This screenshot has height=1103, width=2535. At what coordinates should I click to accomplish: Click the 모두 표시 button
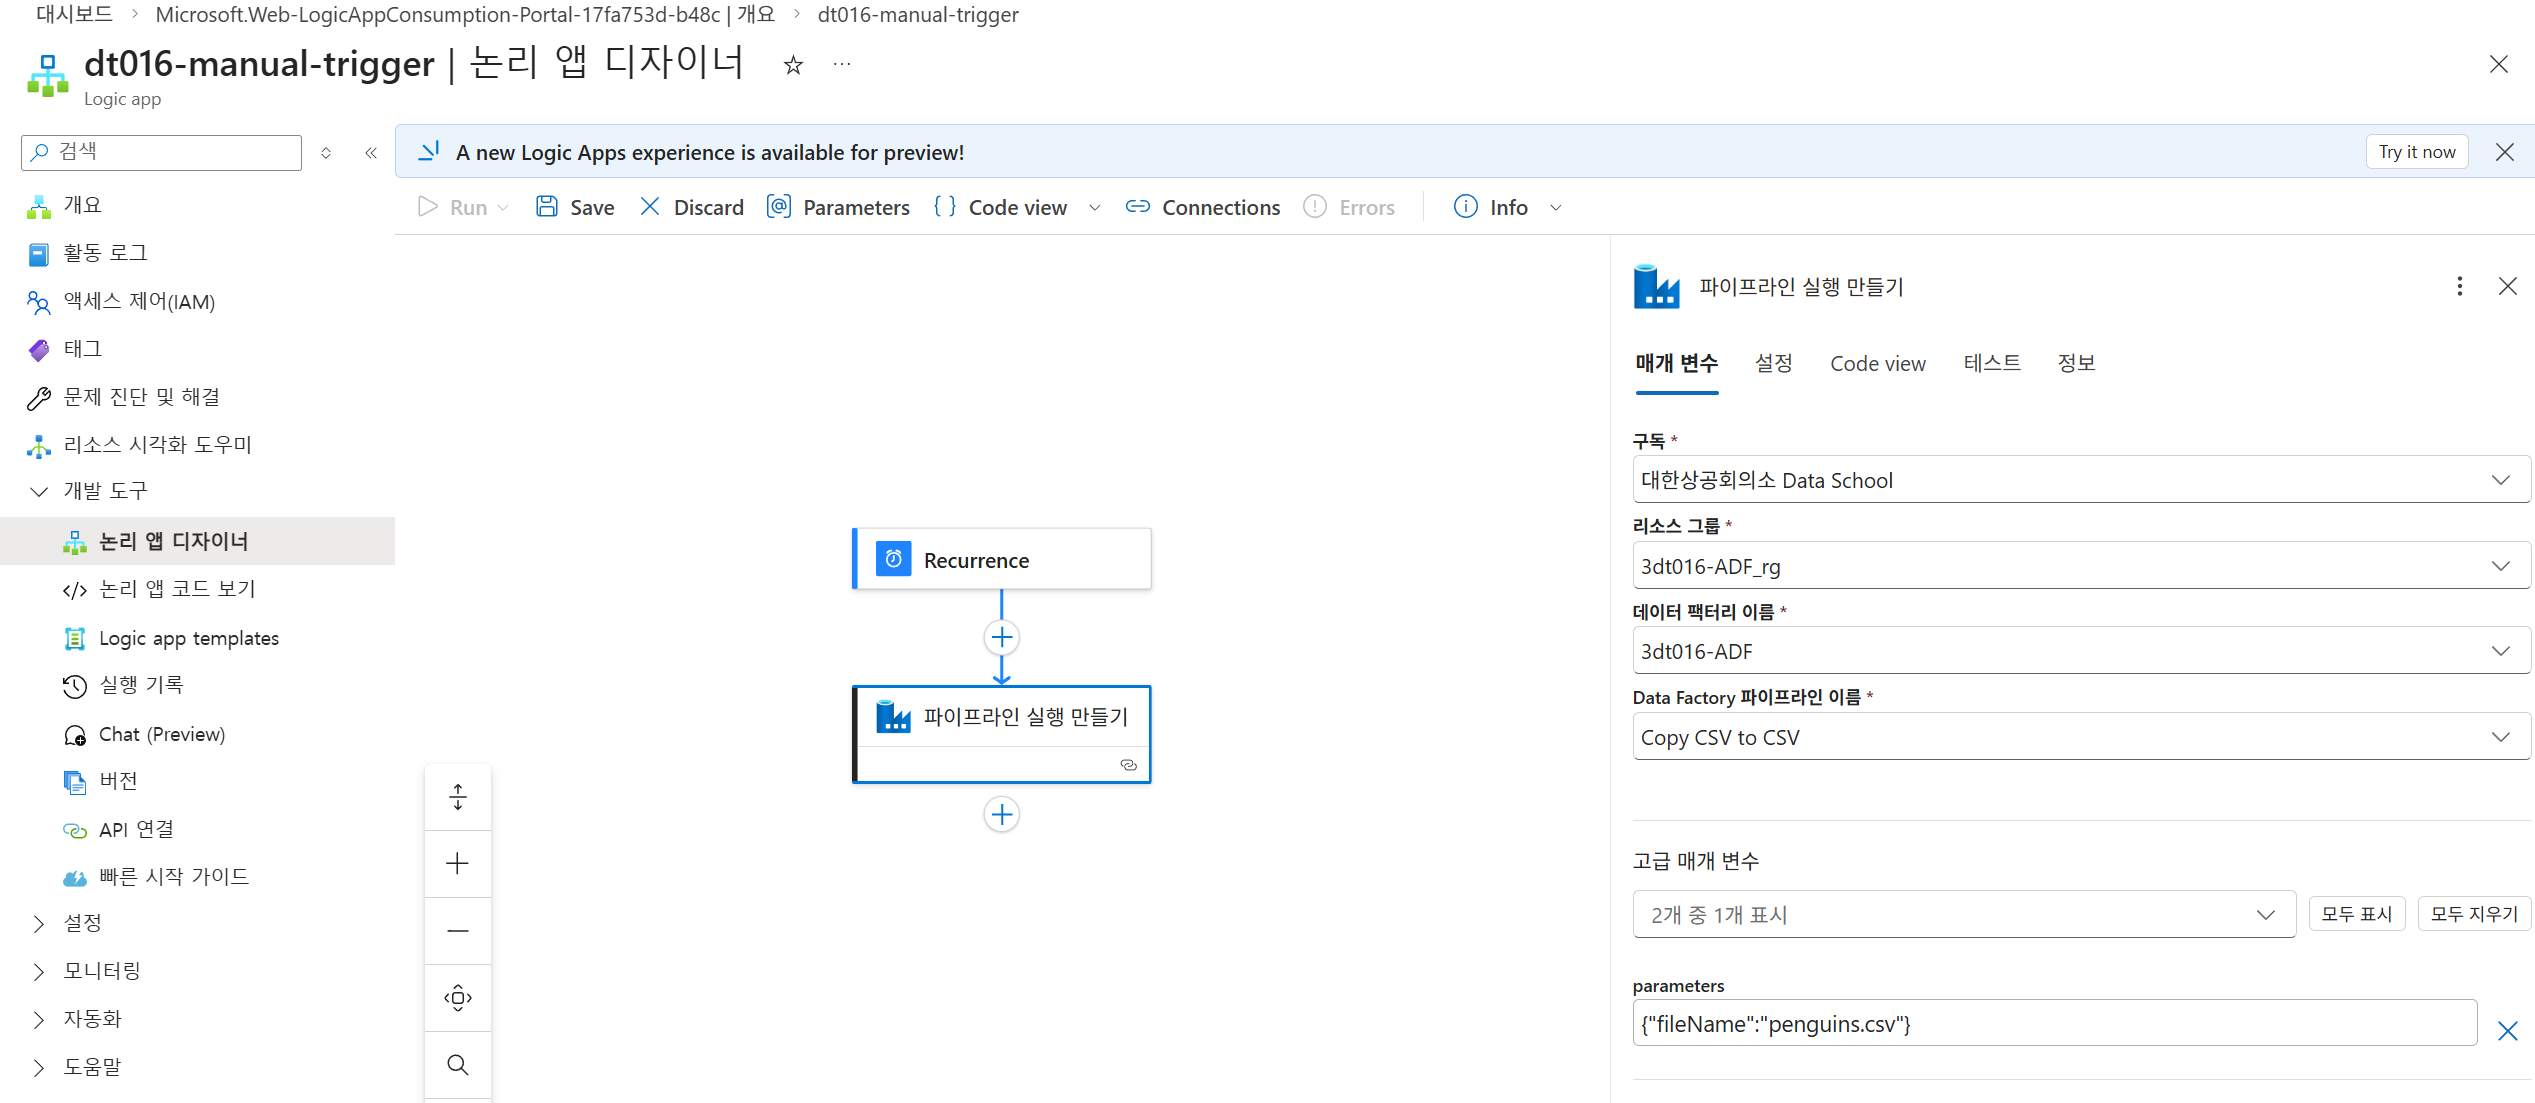click(x=2355, y=914)
